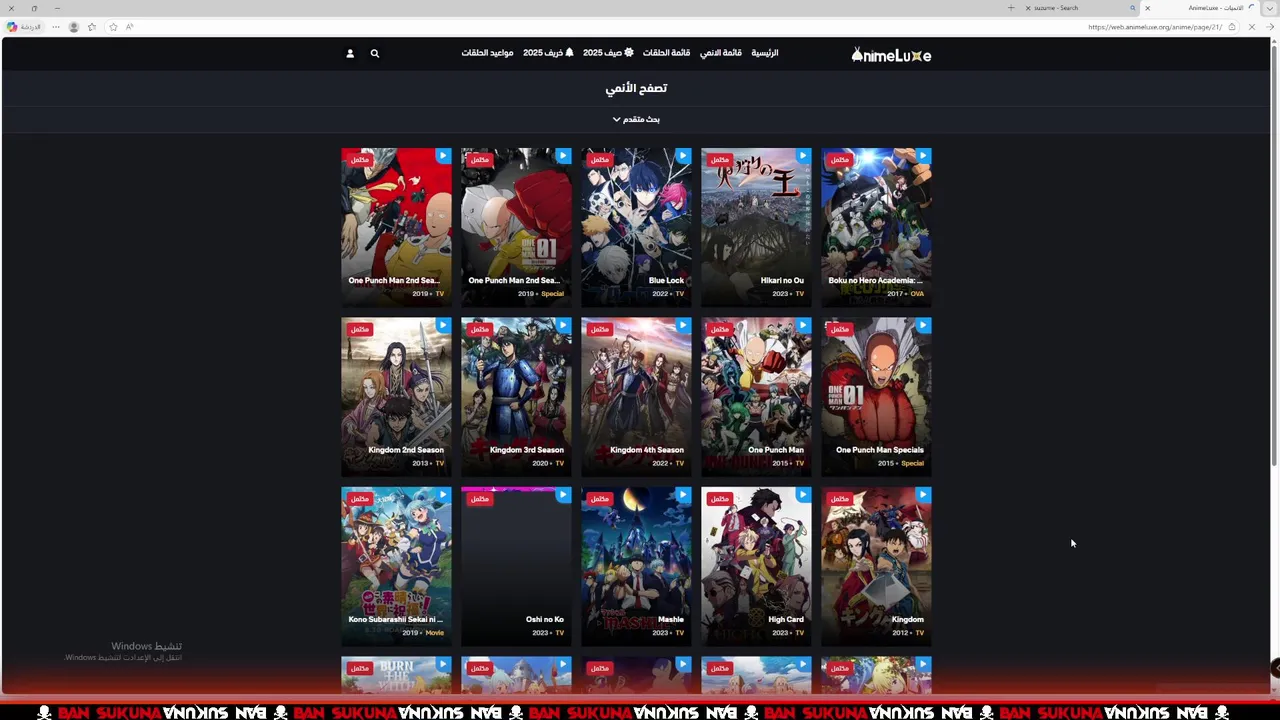View site information lock icon
This screenshot has width=1280, height=720.
(x=1232, y=27)
